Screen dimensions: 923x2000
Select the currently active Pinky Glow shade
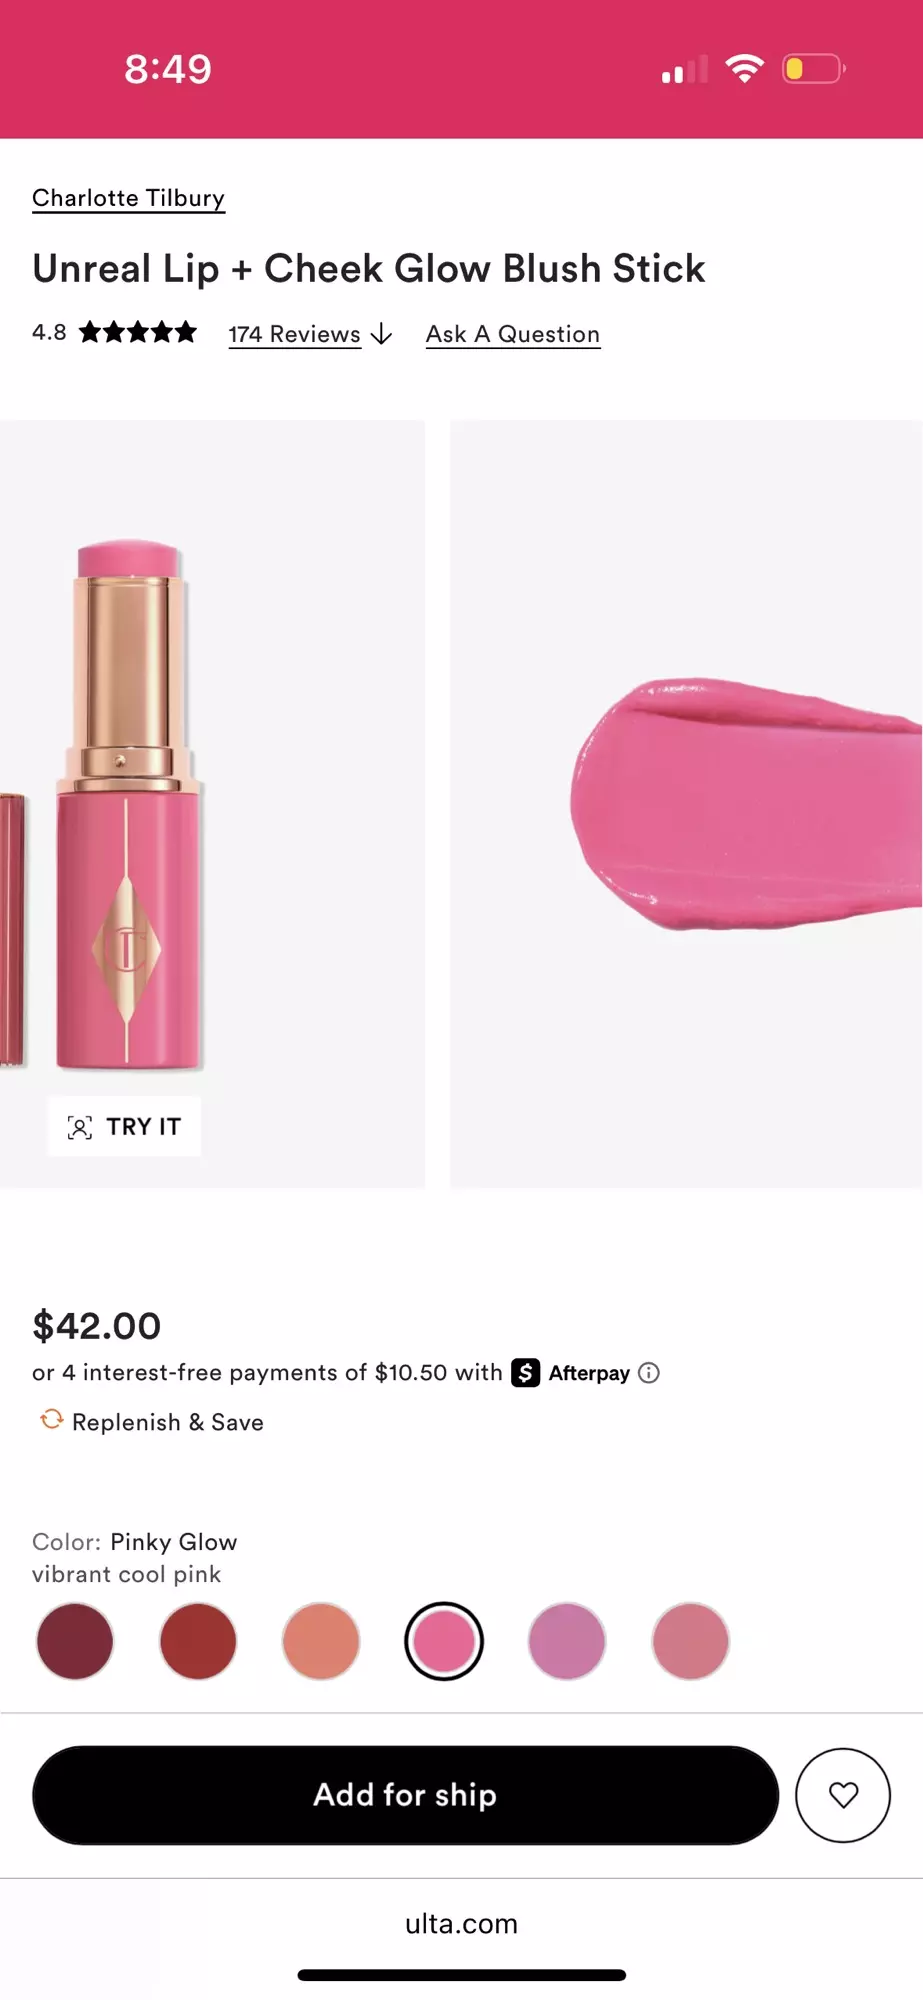[444, 1640]
